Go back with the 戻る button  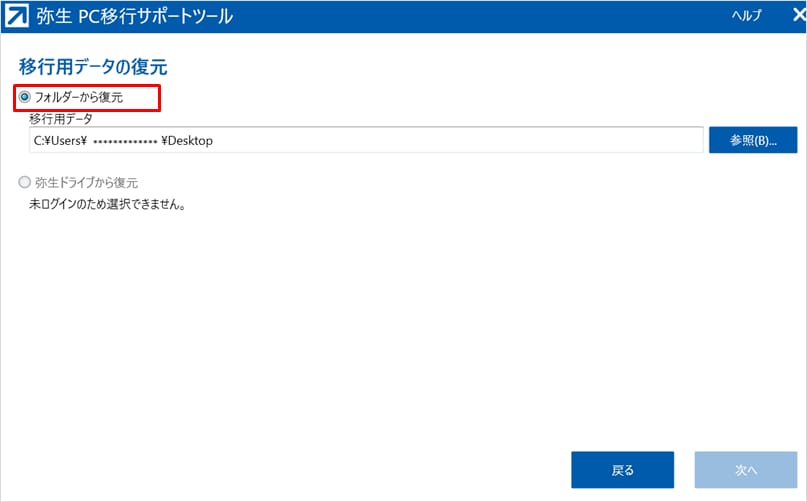coord(622,470)
